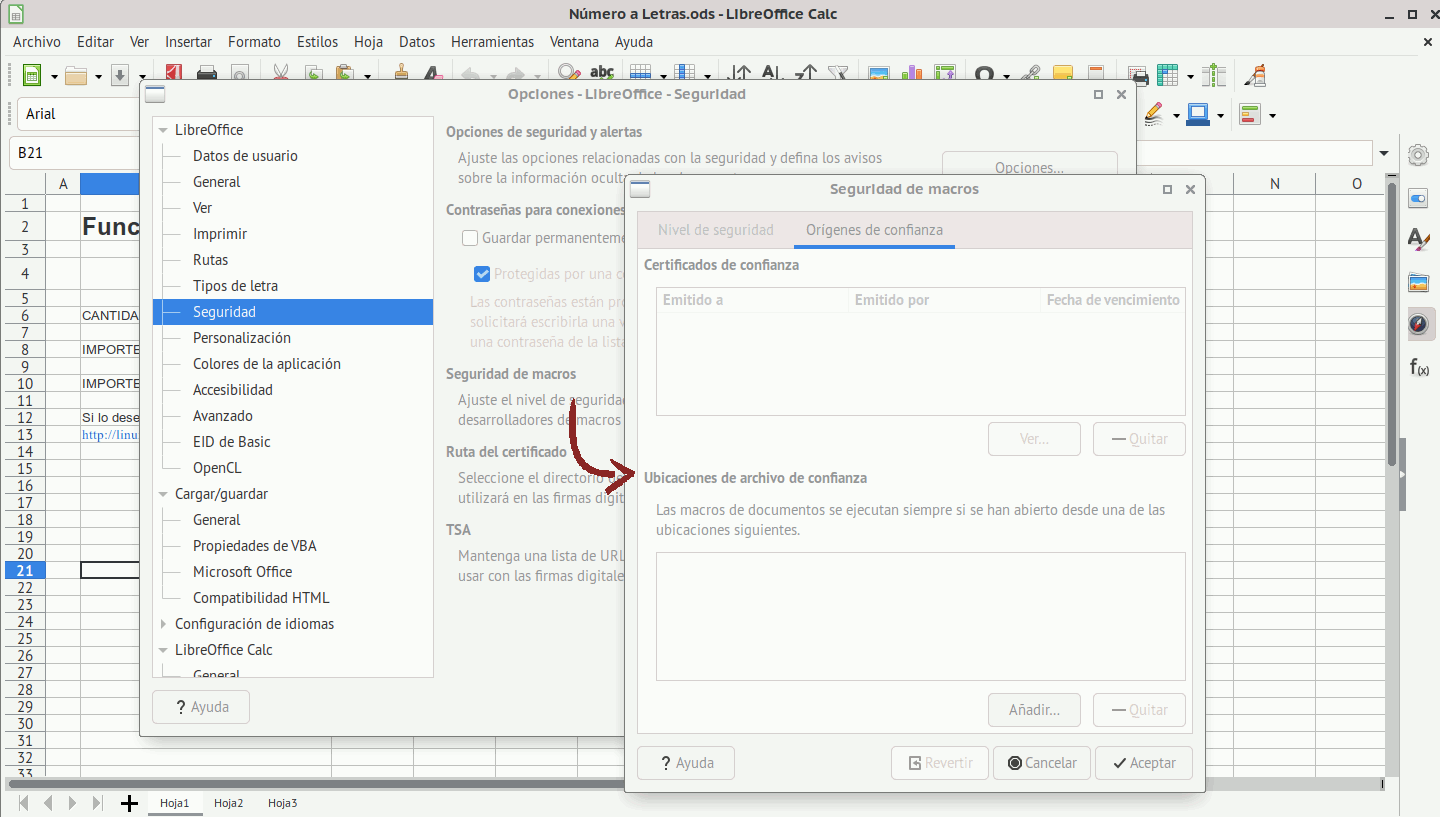Open the sidebar Navigator compass icon
Image resolution: width=1440 pixels, height=817 pixels.
click(1418, 324)
